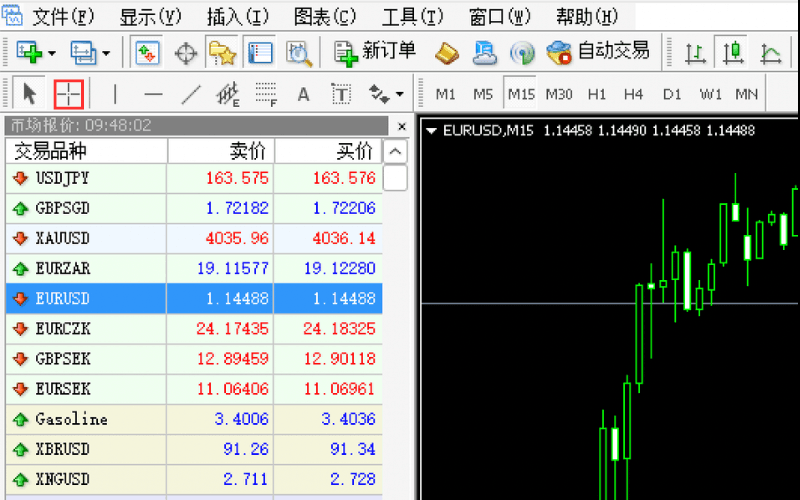The width and height of the screenshot is (800, 500).
Task: Click the profiles icon
Action: (83, 52)
